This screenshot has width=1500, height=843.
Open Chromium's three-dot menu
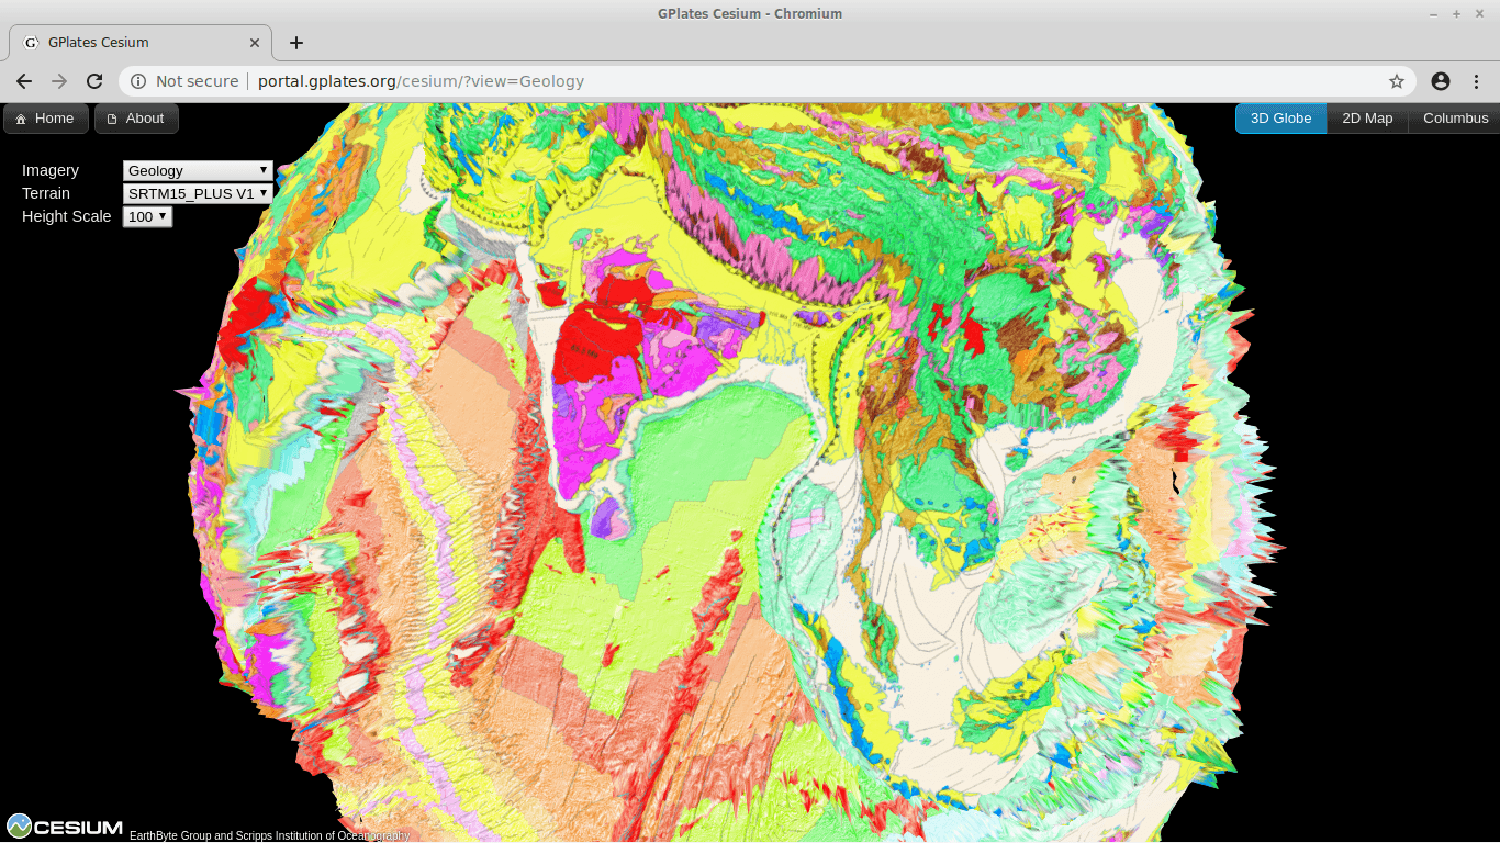pos(1477,81)
